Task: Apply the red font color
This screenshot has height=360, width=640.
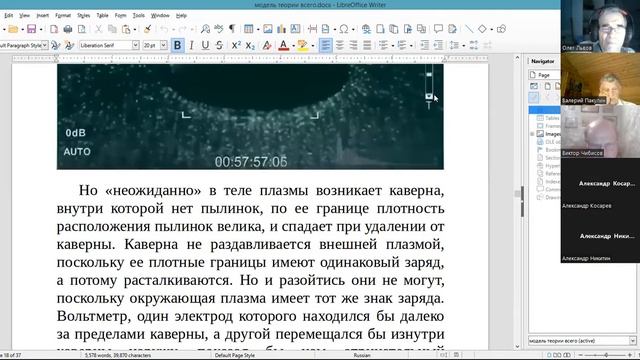Action: [283, 45]
